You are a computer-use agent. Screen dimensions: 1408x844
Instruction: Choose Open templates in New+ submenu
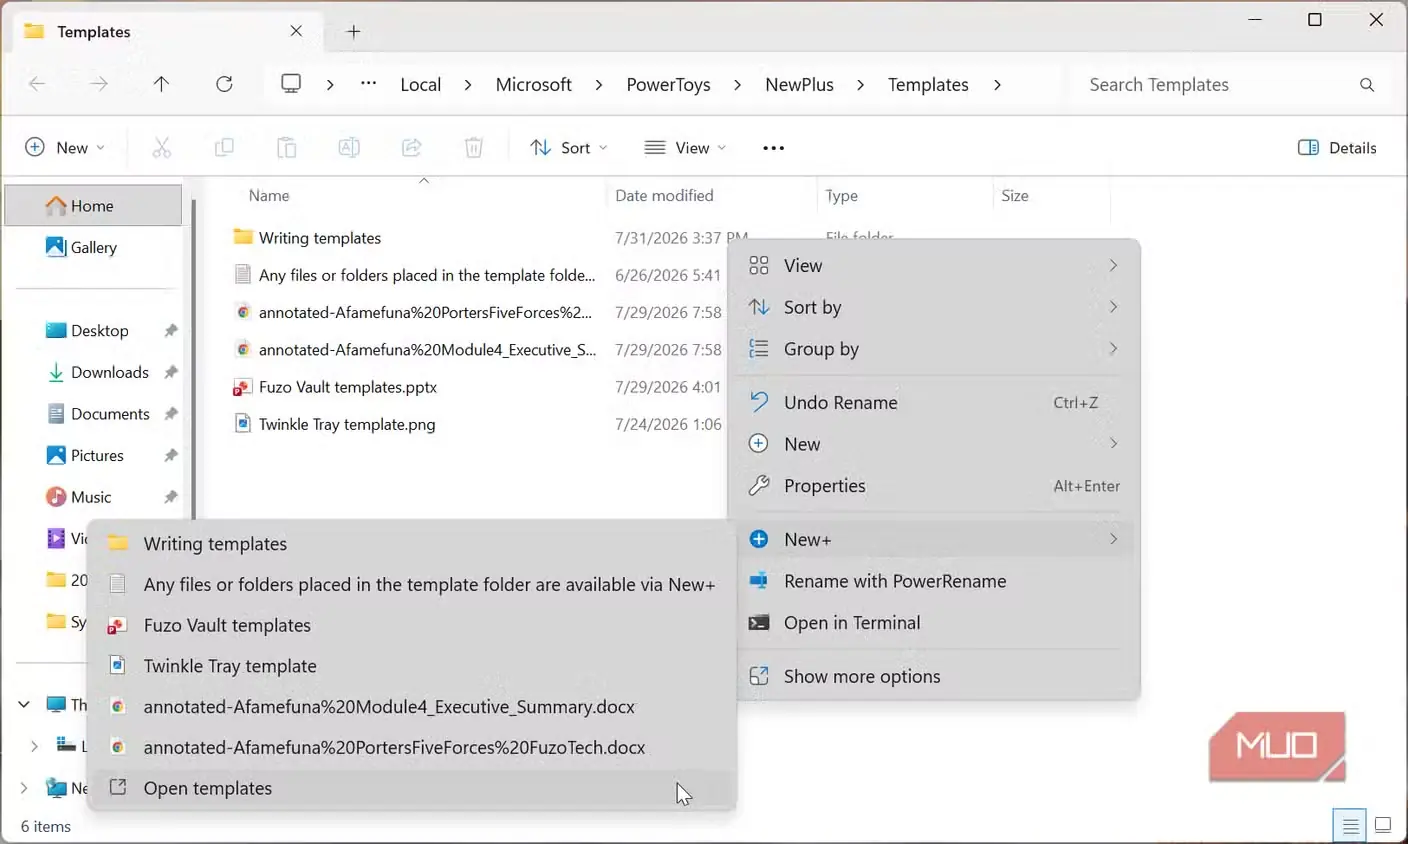point(412,788)
